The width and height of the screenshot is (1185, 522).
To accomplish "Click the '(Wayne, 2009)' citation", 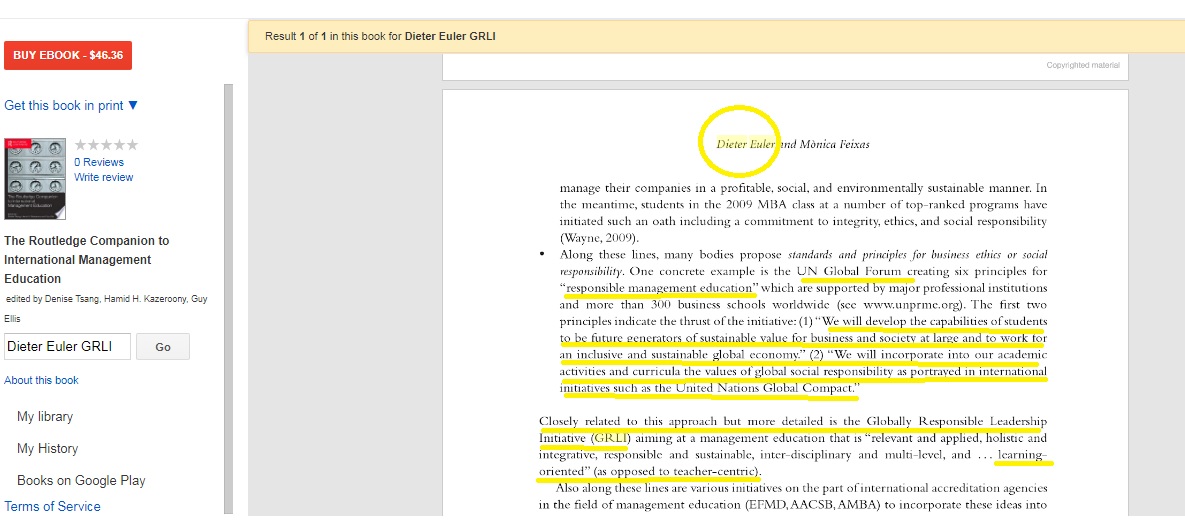I will (599, 238).
